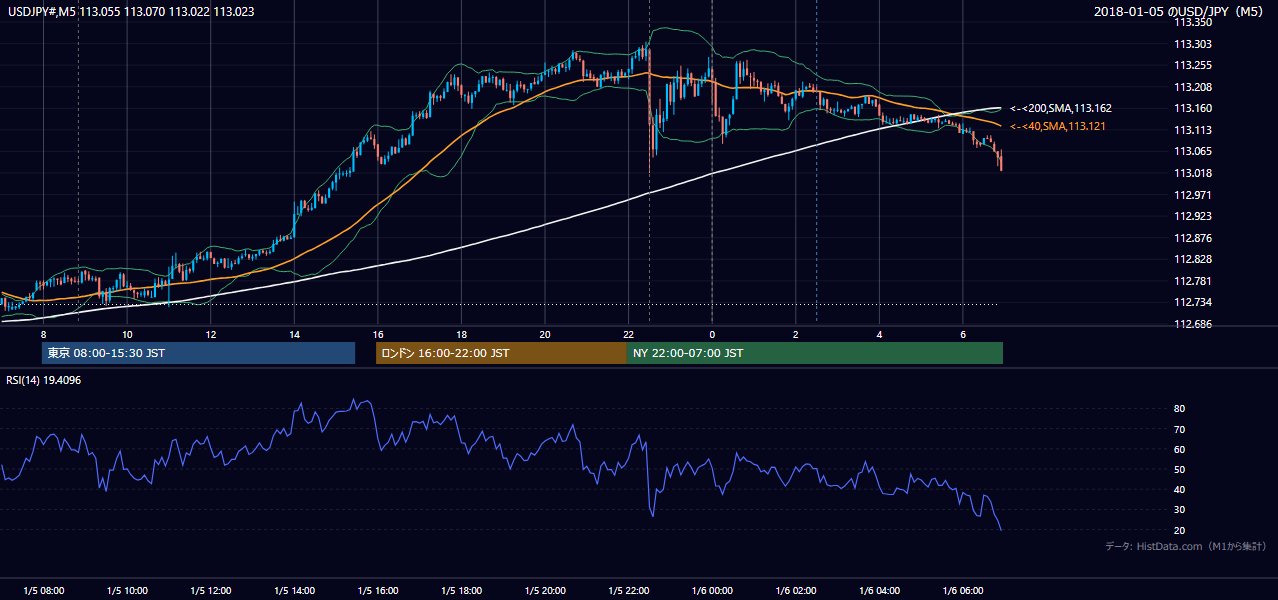The height and width of the screenshot is (600, 1278).
Task: Click RSI scale value 40
Action: coord(1179,489)
